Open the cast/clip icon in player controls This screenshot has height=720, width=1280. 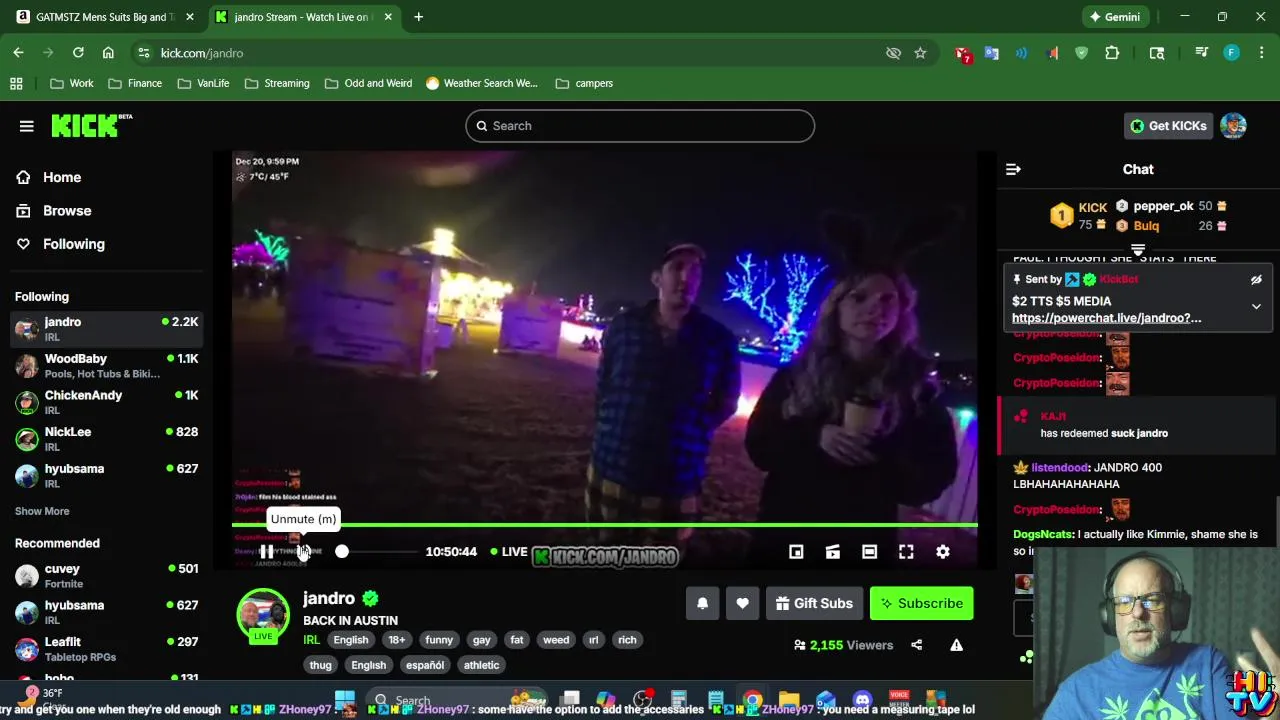tap(833, 552)
